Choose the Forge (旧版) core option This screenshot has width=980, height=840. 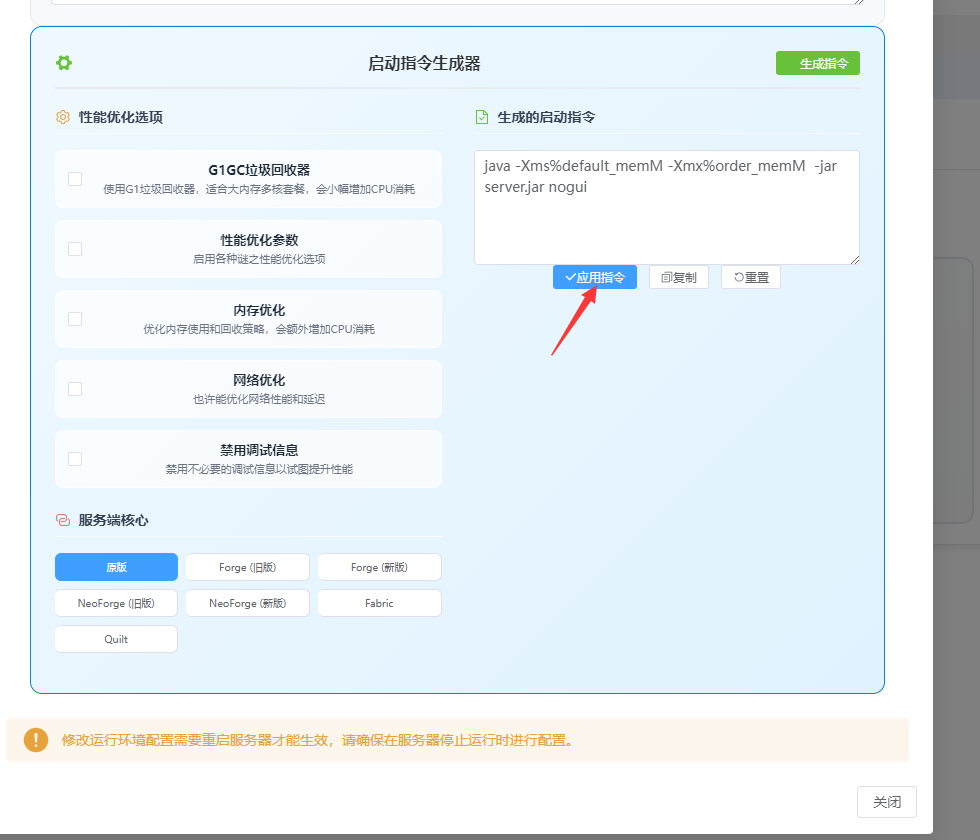point(247,567)
